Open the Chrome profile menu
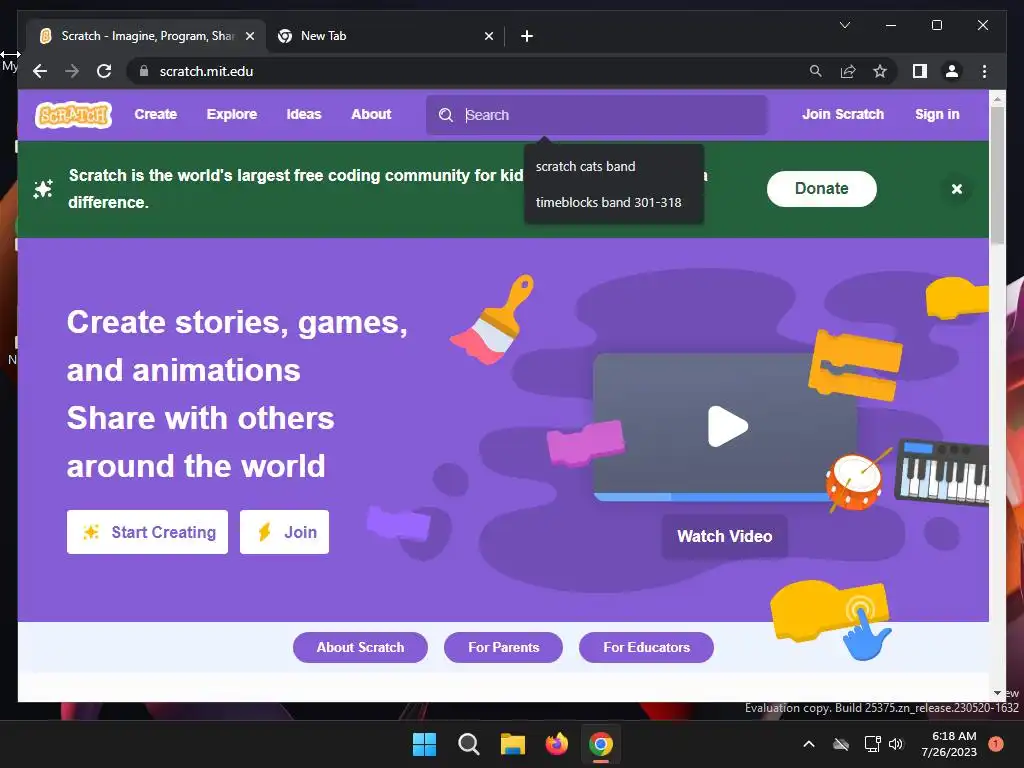1024x768 pixels. coord(952,71)
